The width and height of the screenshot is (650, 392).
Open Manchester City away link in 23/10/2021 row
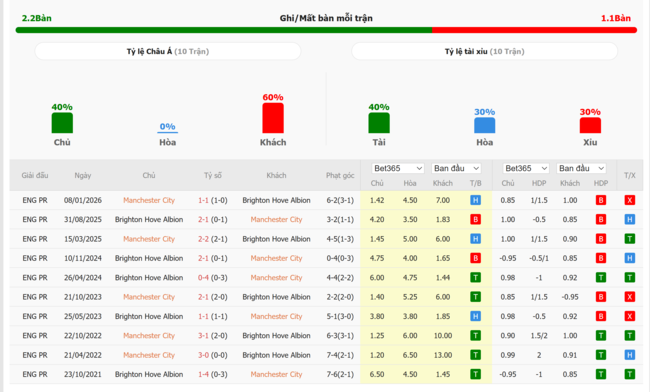click(x=276, y=374)
